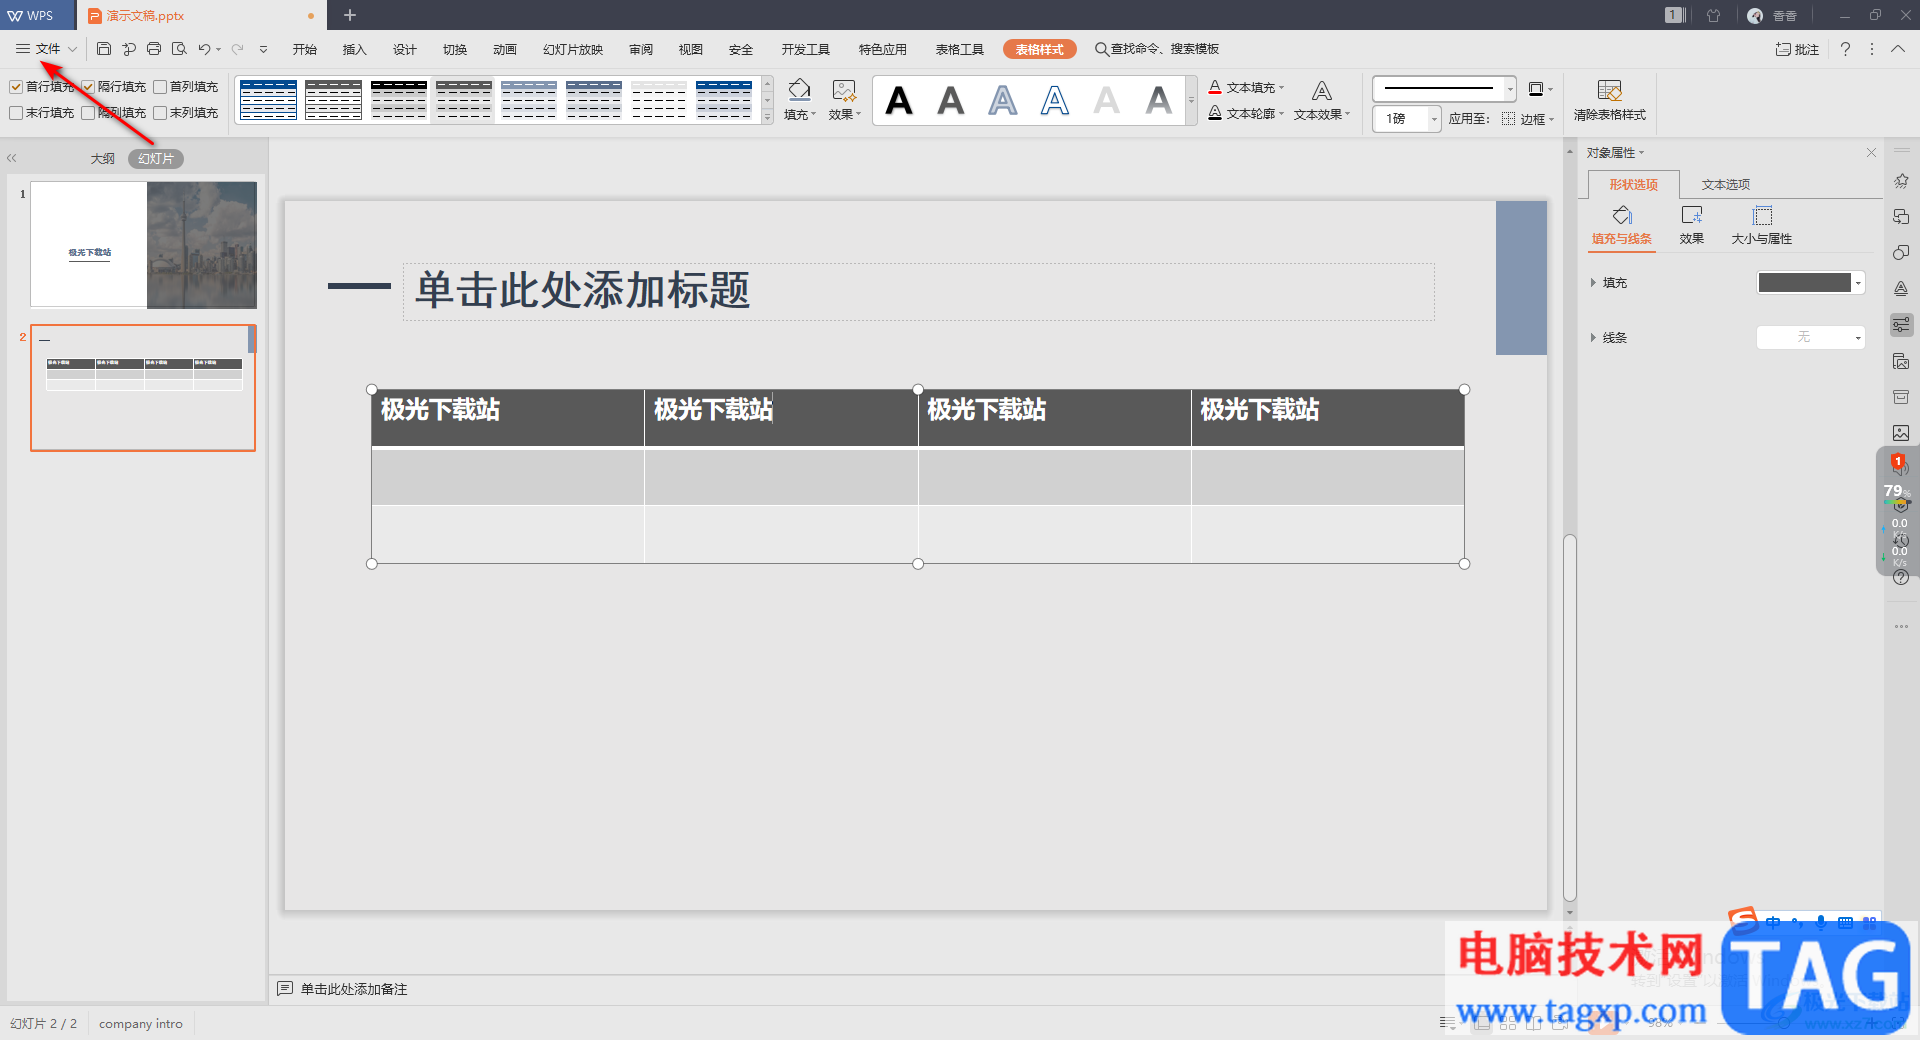Open the Effects (效果) icon in properties panel
This screenshot has height=1040, width=1920.
point(1692,215)
